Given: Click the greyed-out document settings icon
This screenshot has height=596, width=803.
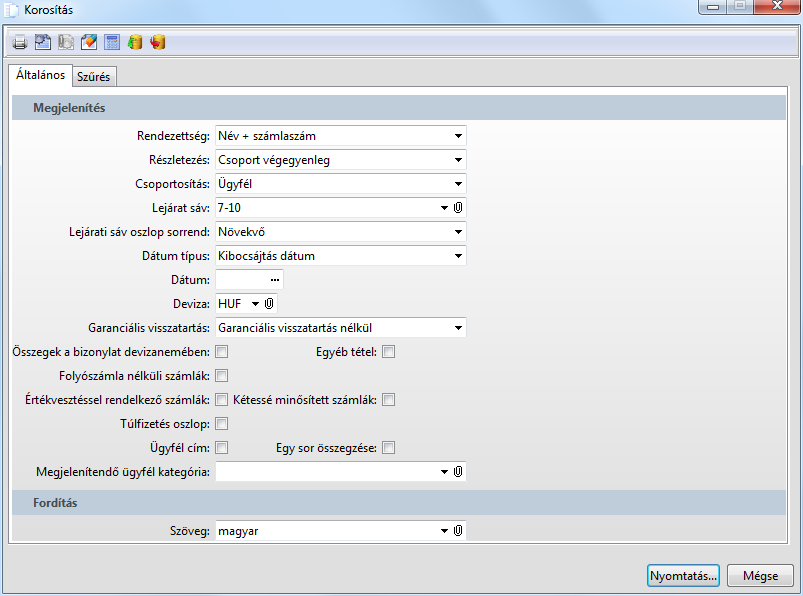Looking at the screenshot, I should [x=66, y=42].
